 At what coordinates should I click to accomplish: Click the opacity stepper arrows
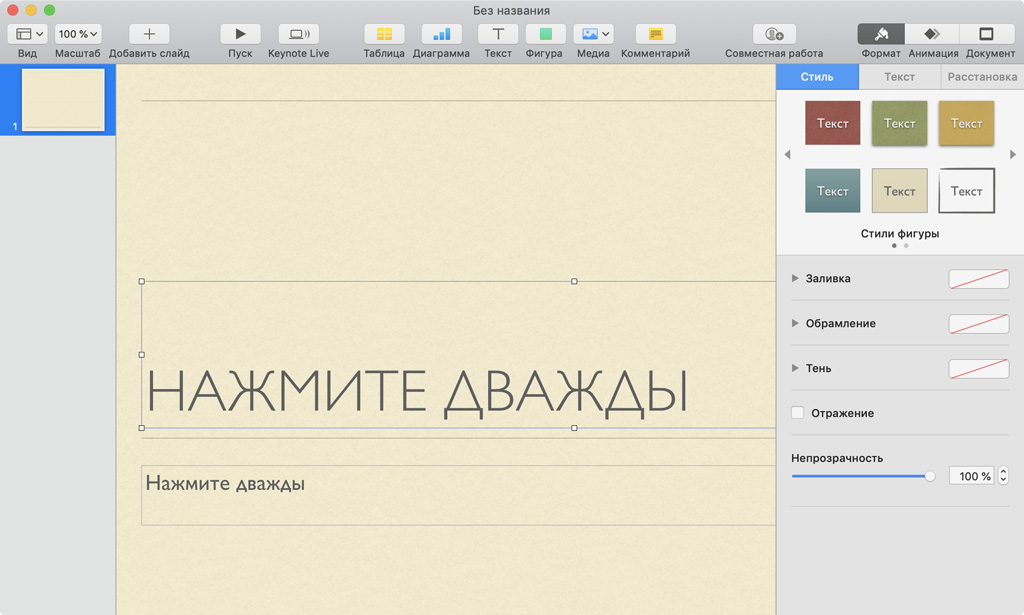click(x=1003, y=476)
